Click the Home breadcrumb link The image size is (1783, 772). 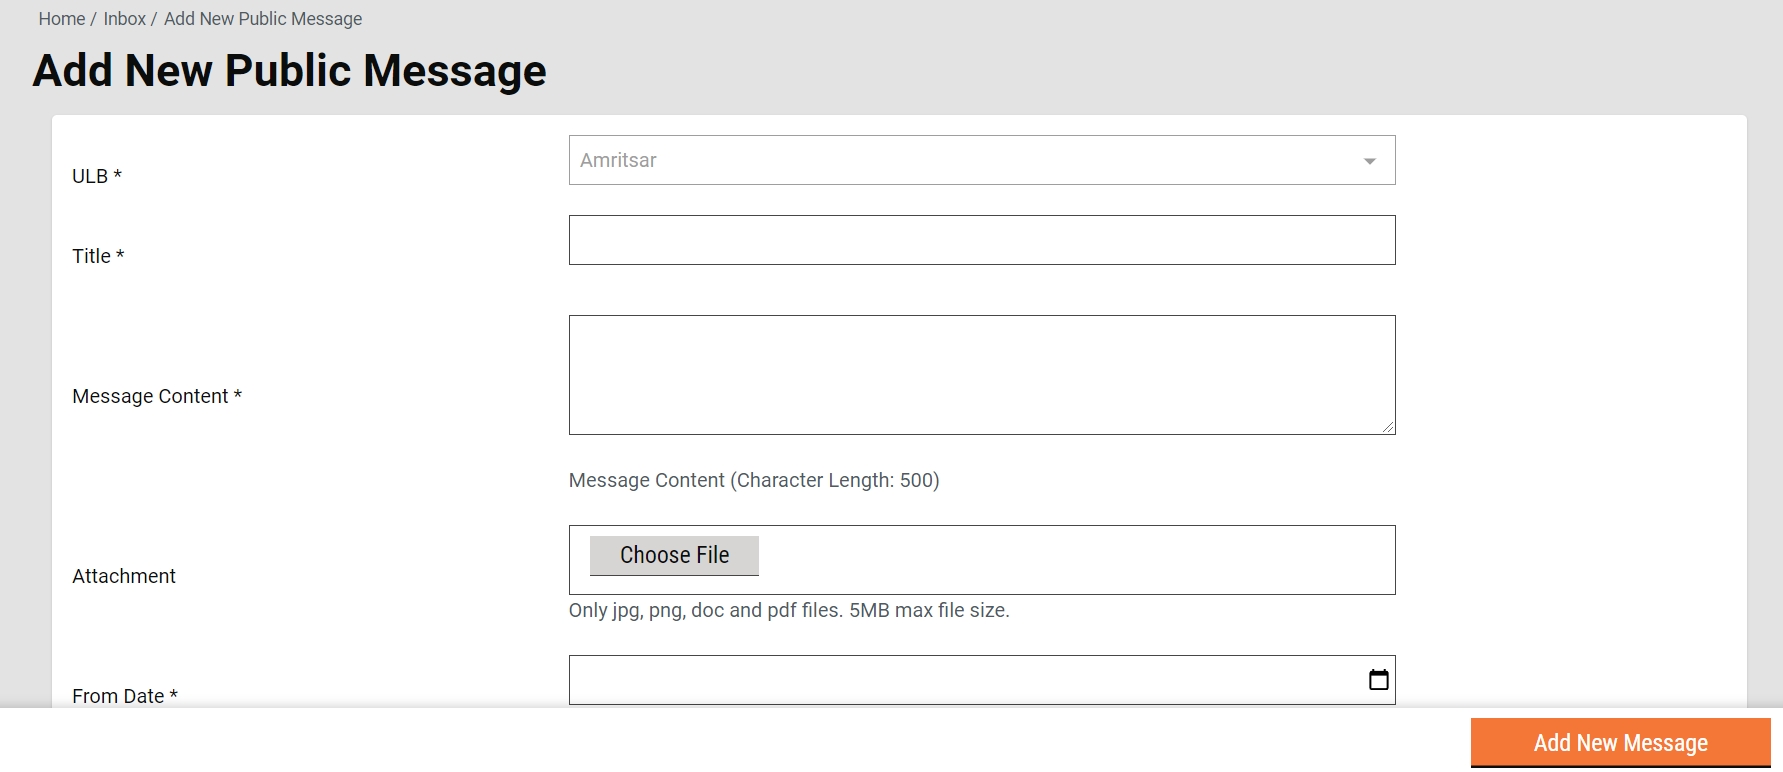coord(61,19)
